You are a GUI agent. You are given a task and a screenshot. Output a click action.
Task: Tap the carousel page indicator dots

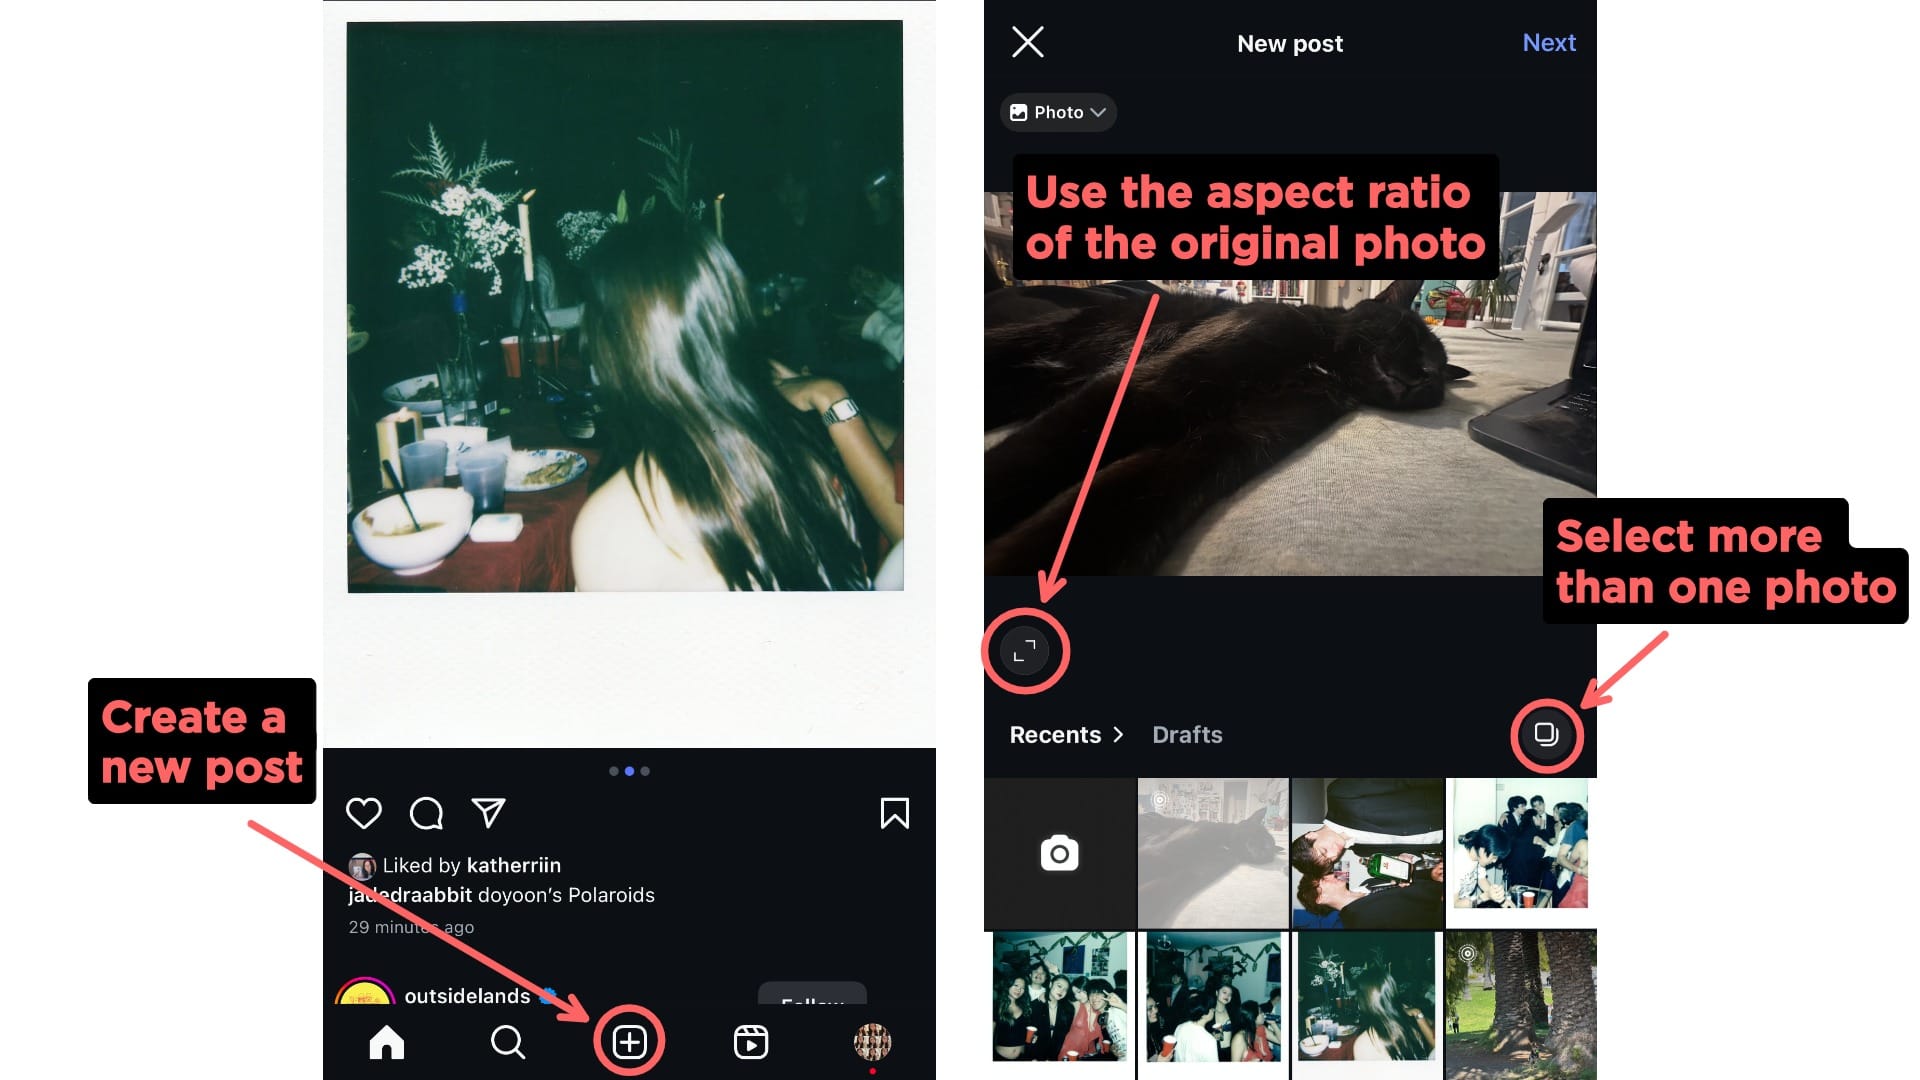tap(629, 771)
